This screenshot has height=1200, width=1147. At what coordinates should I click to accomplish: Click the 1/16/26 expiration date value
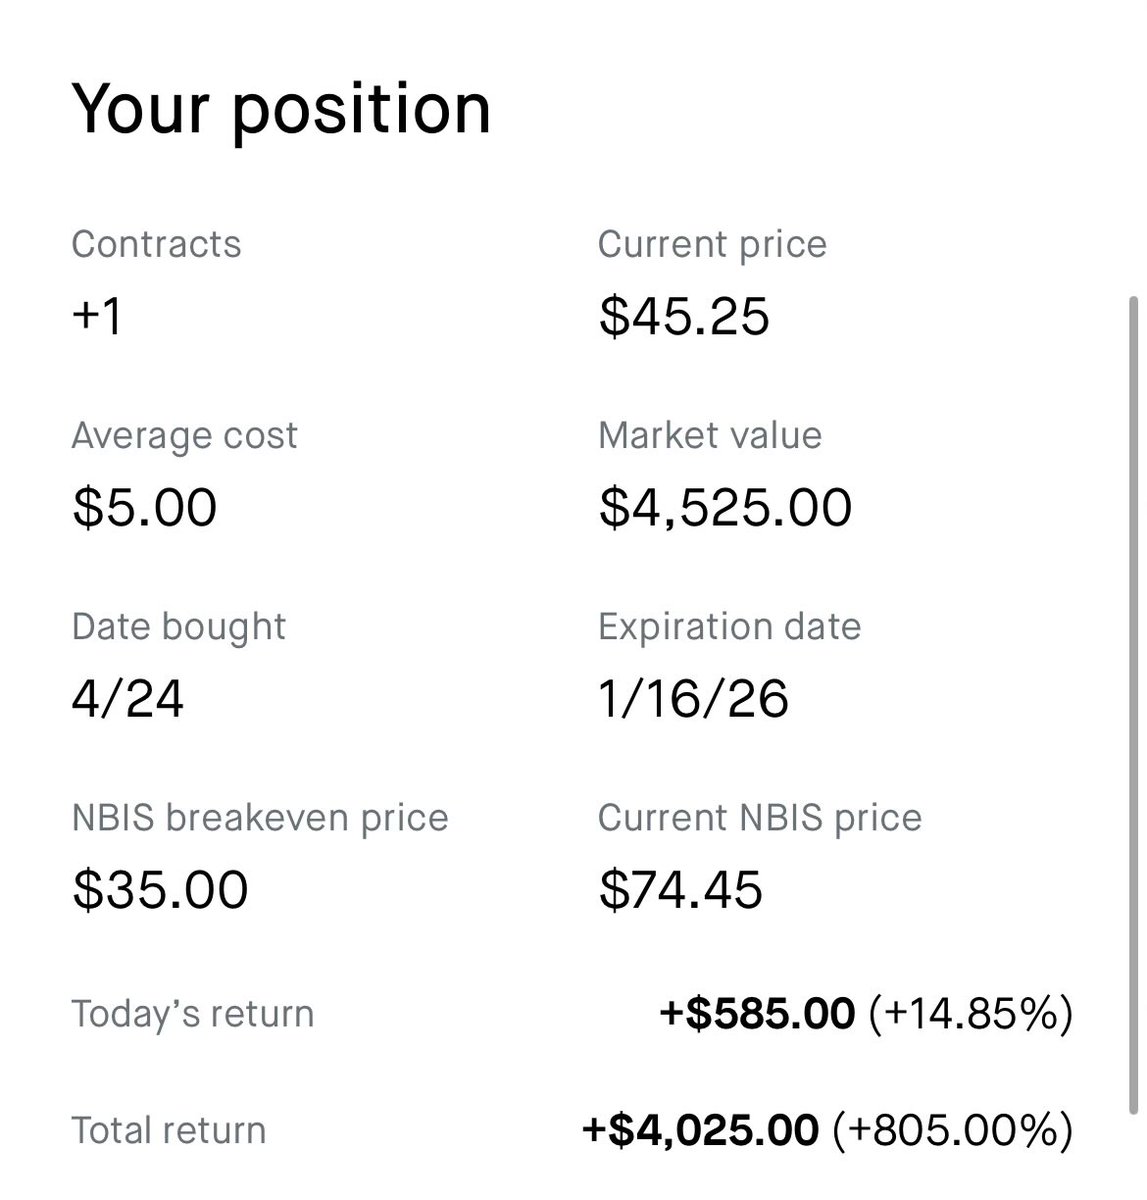(693, 698)
